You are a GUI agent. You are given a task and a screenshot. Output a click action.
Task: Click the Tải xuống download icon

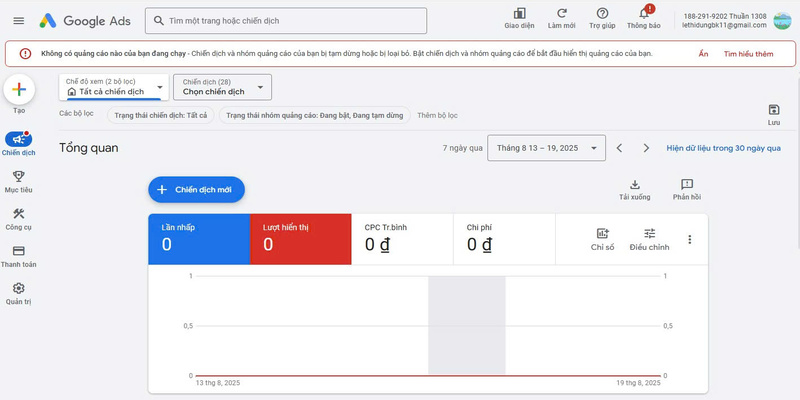point(634,185)
